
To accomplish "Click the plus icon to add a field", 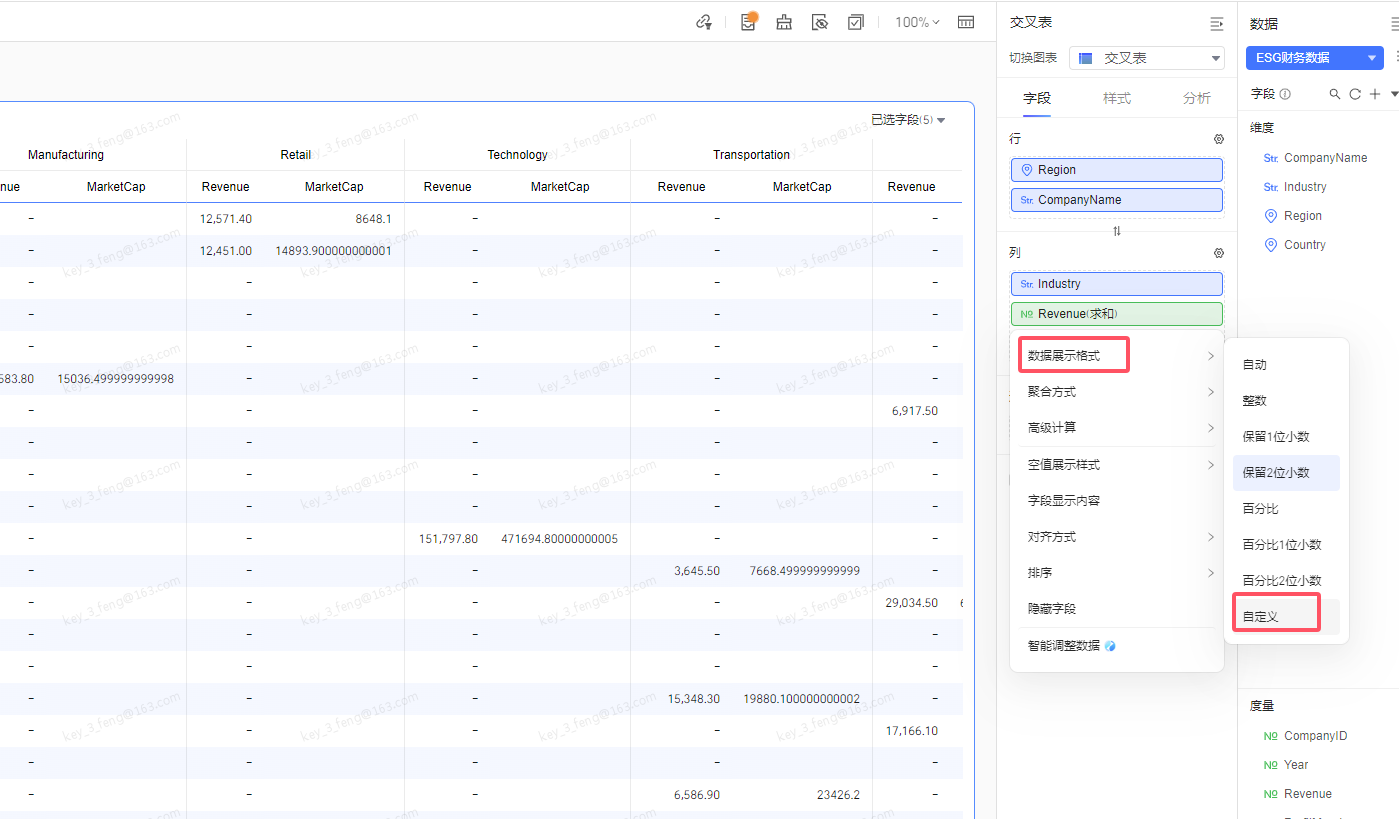I will coord(1375,94).
